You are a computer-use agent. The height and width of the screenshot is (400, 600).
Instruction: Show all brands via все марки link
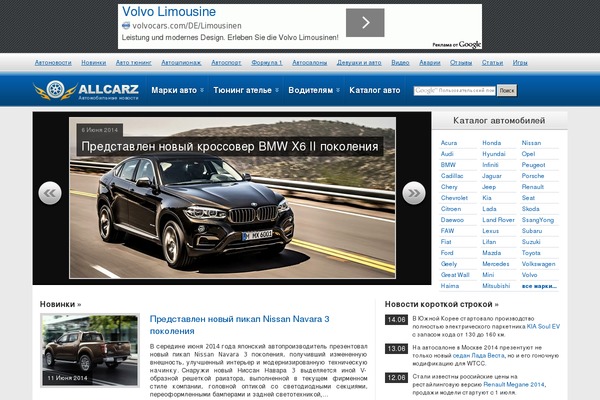(539, 286)
